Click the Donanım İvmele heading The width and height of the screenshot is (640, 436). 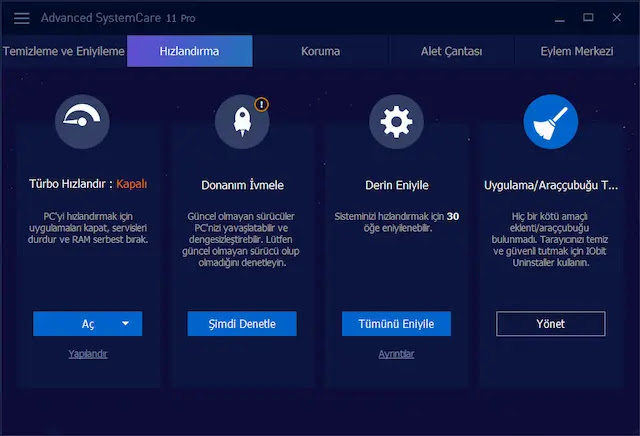[242, 185]
